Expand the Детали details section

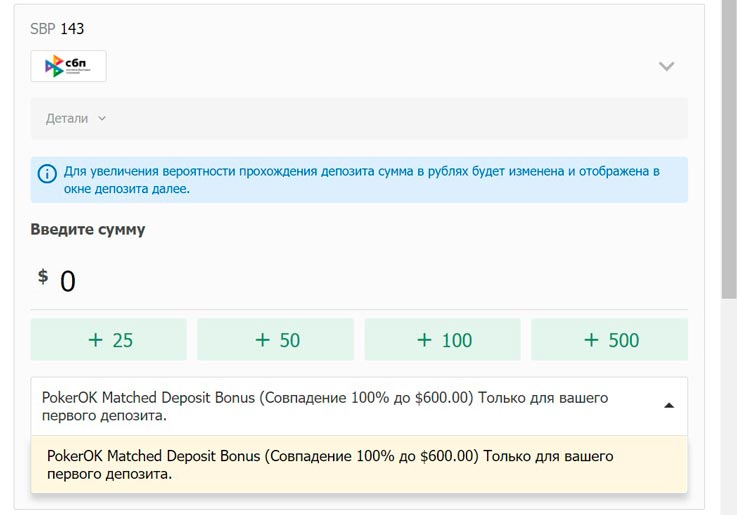pyautogui.click(x=67, y=119)
